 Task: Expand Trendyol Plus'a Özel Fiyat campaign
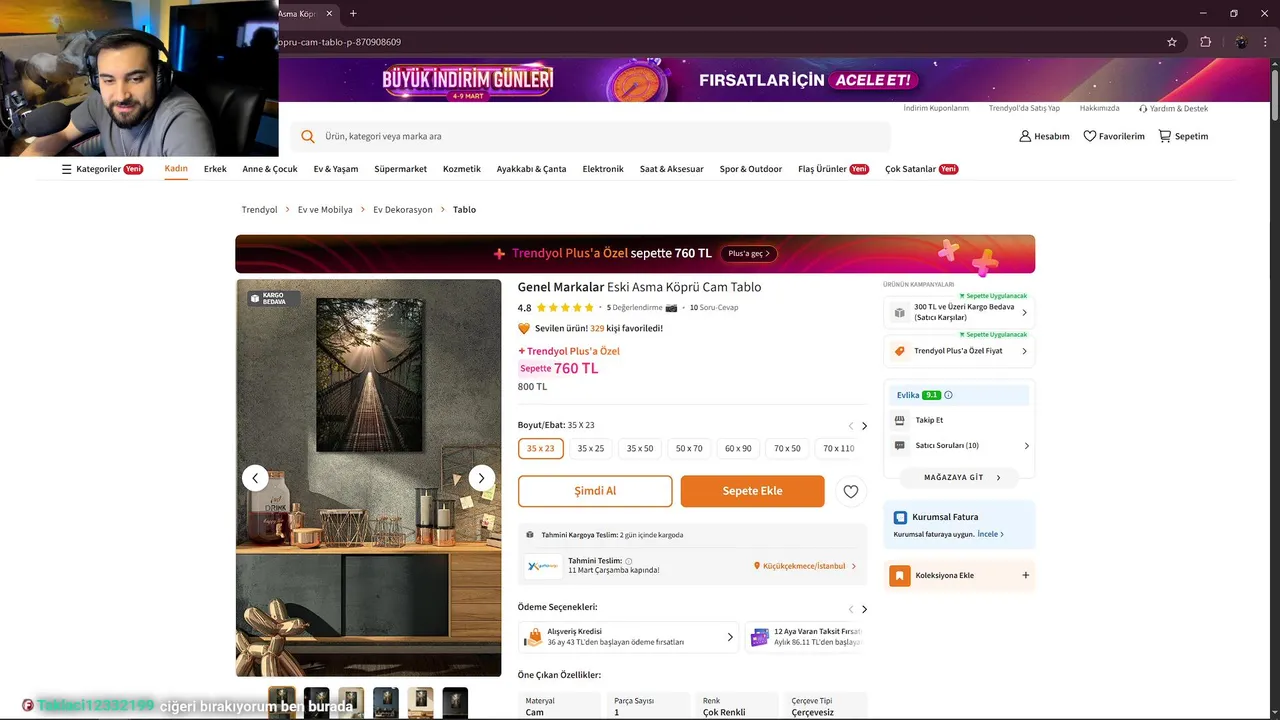(x=958, y=351)
